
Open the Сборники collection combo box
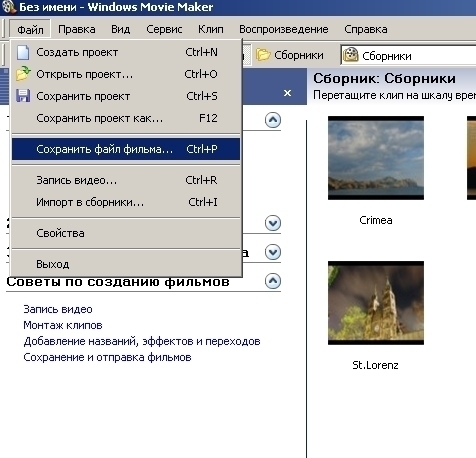coord(408,55)
